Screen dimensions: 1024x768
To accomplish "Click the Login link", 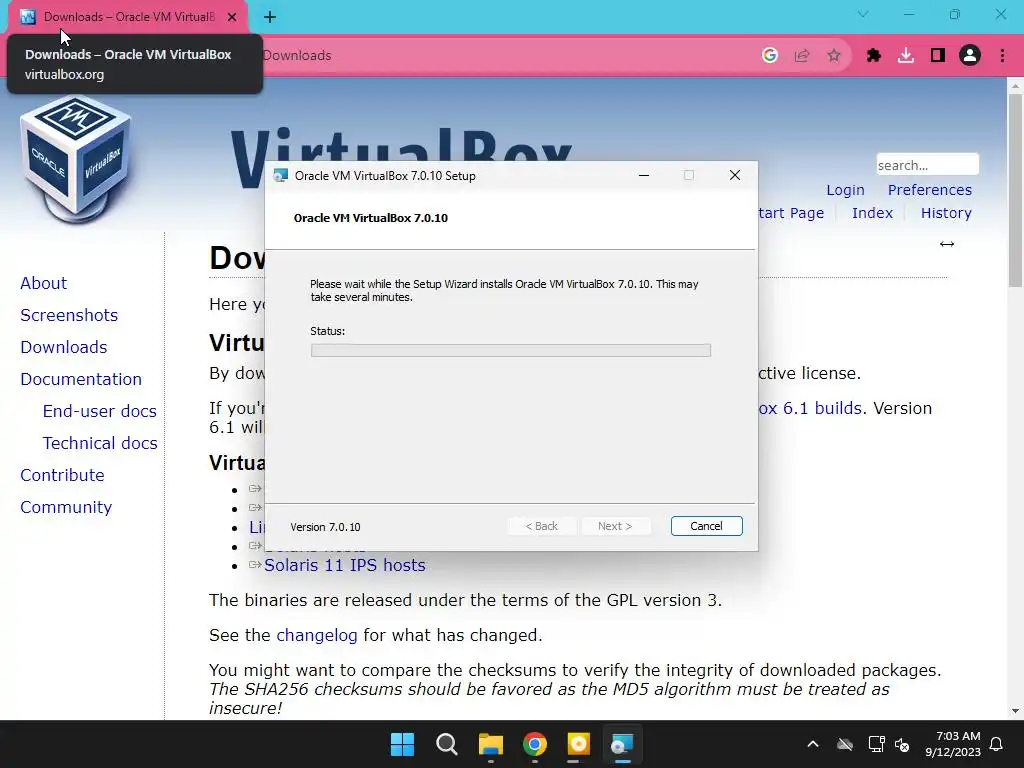I will pos(845,190).
